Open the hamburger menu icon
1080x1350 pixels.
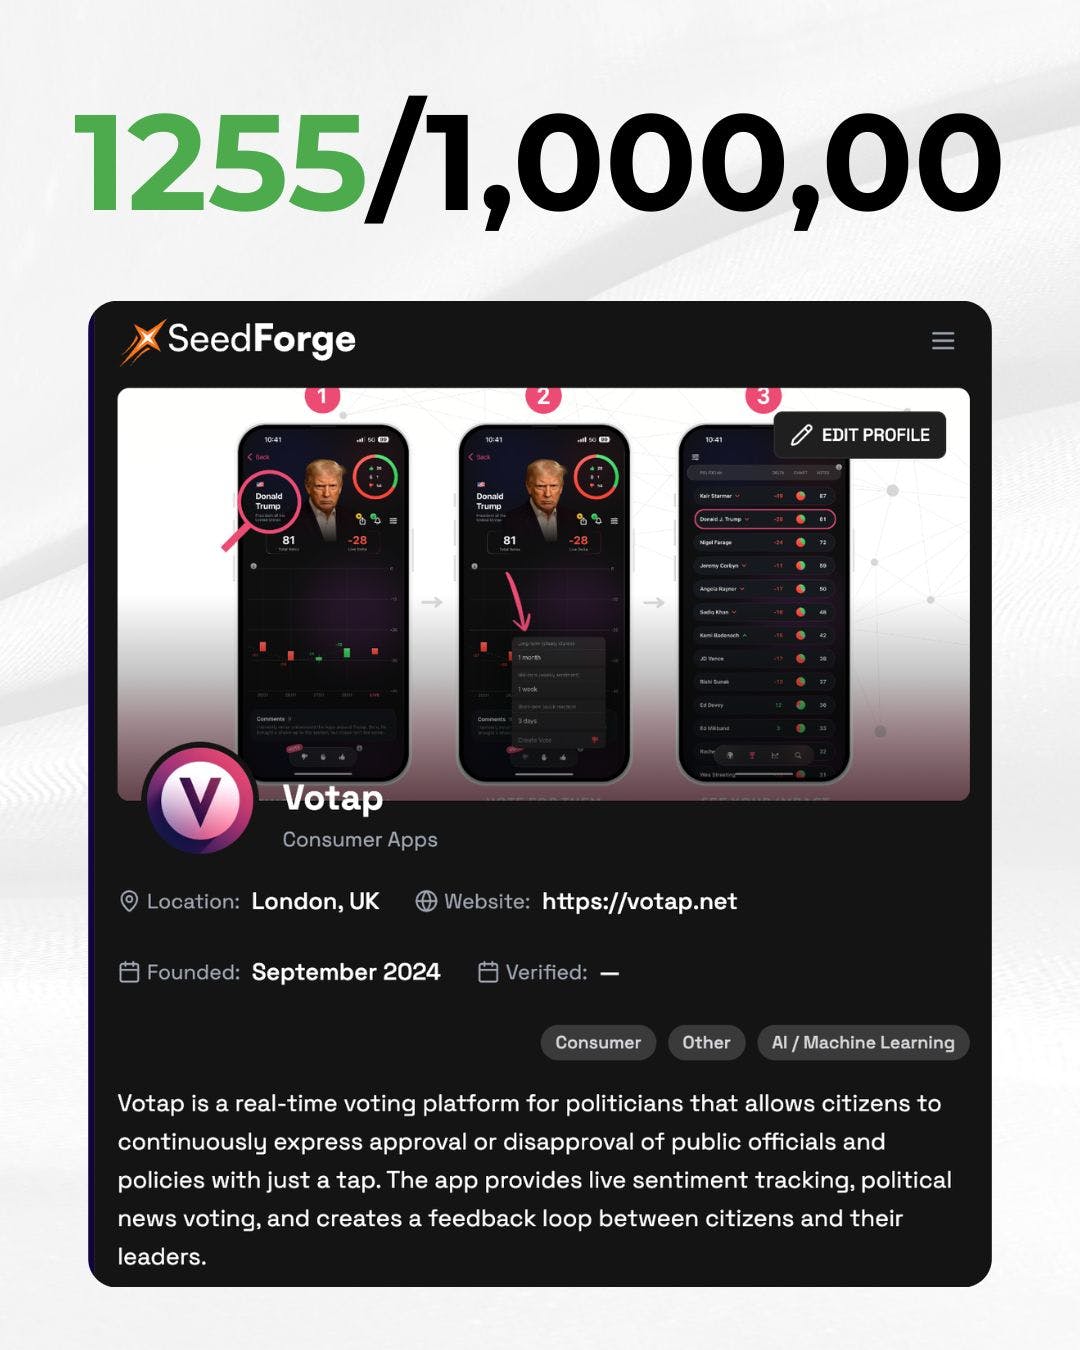click(x=943, y=341)
